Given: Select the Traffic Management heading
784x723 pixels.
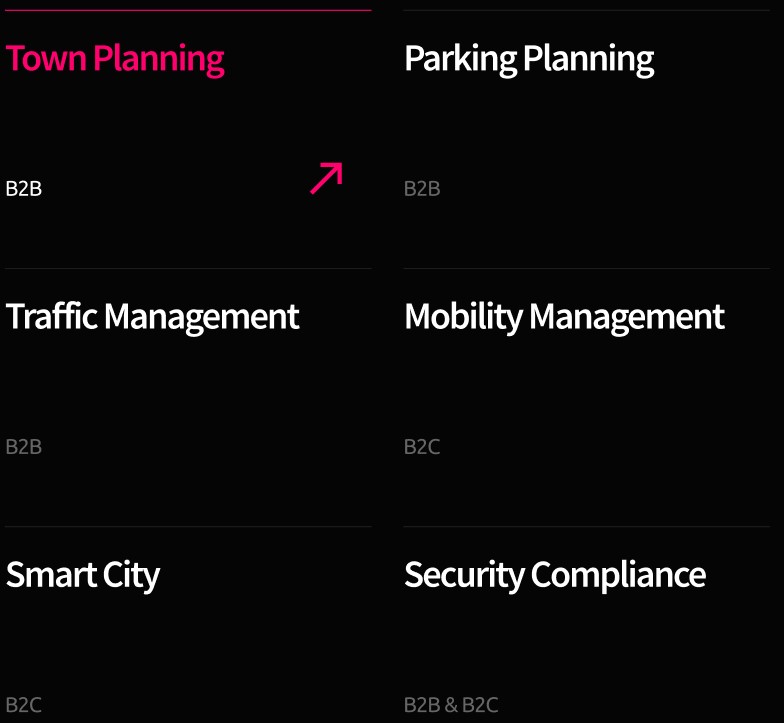Looking at the screenshot, I should pyautogui.click(x=152, y=317).
